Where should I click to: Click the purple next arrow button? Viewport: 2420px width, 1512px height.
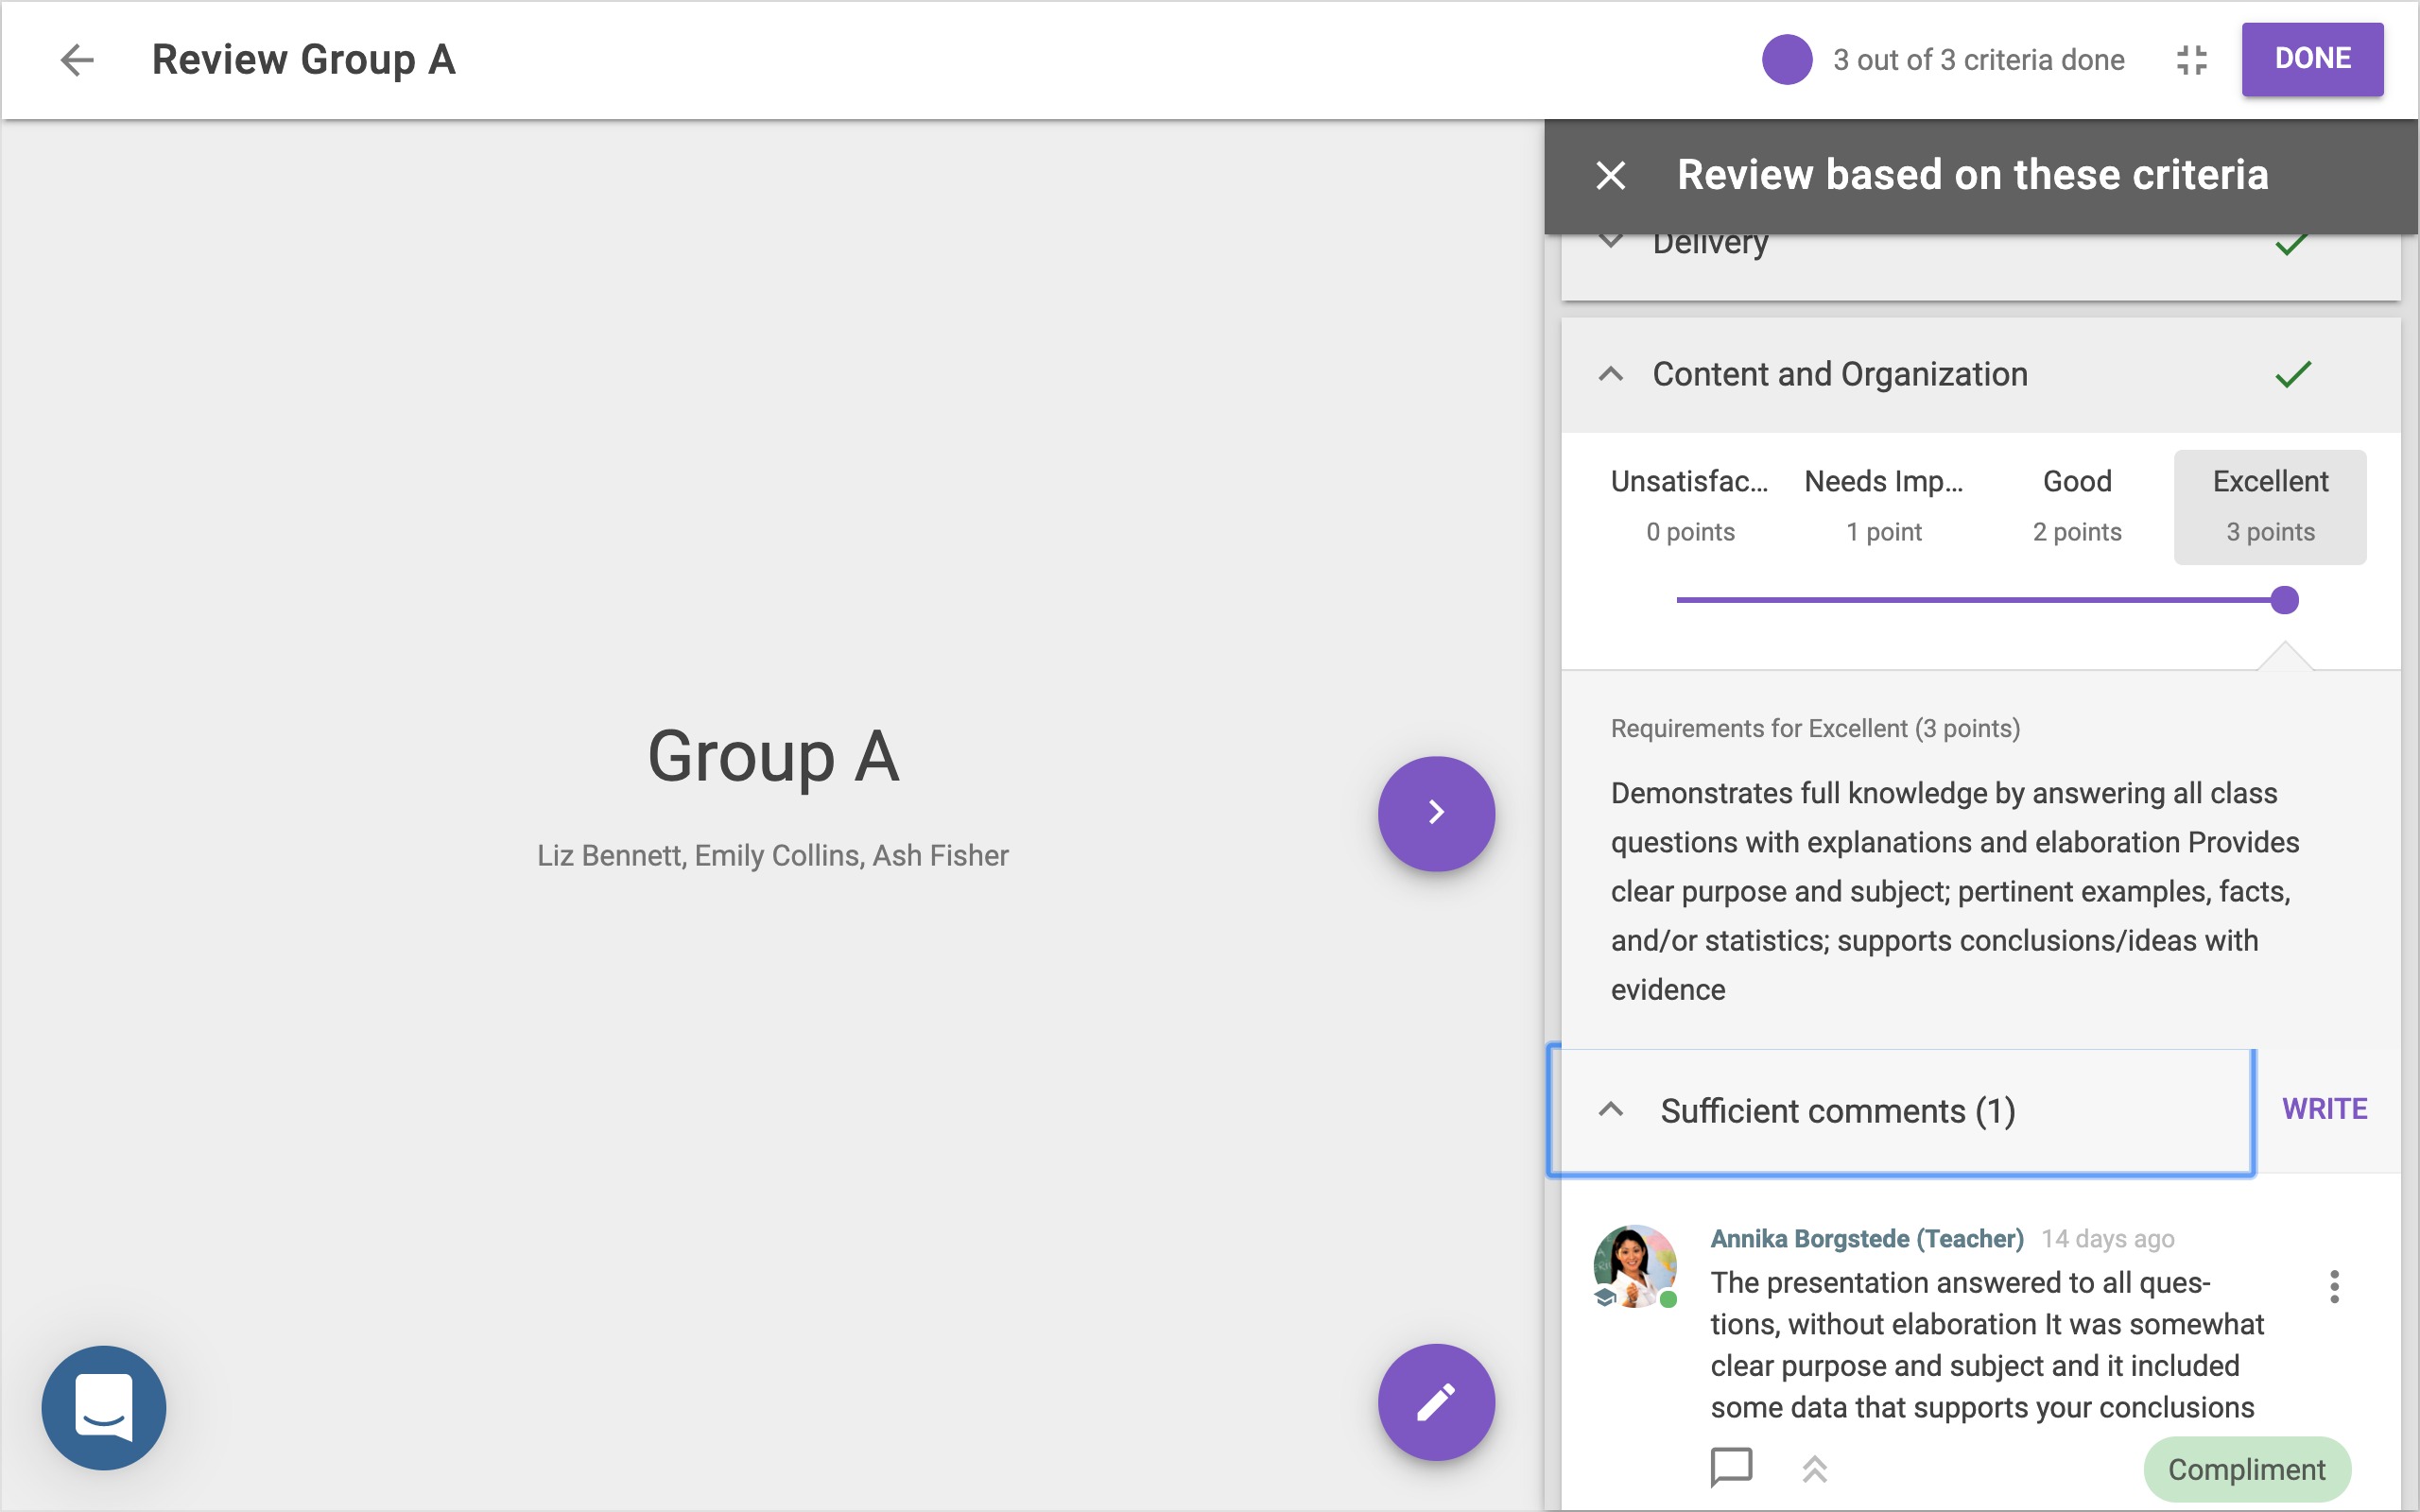1435,813
